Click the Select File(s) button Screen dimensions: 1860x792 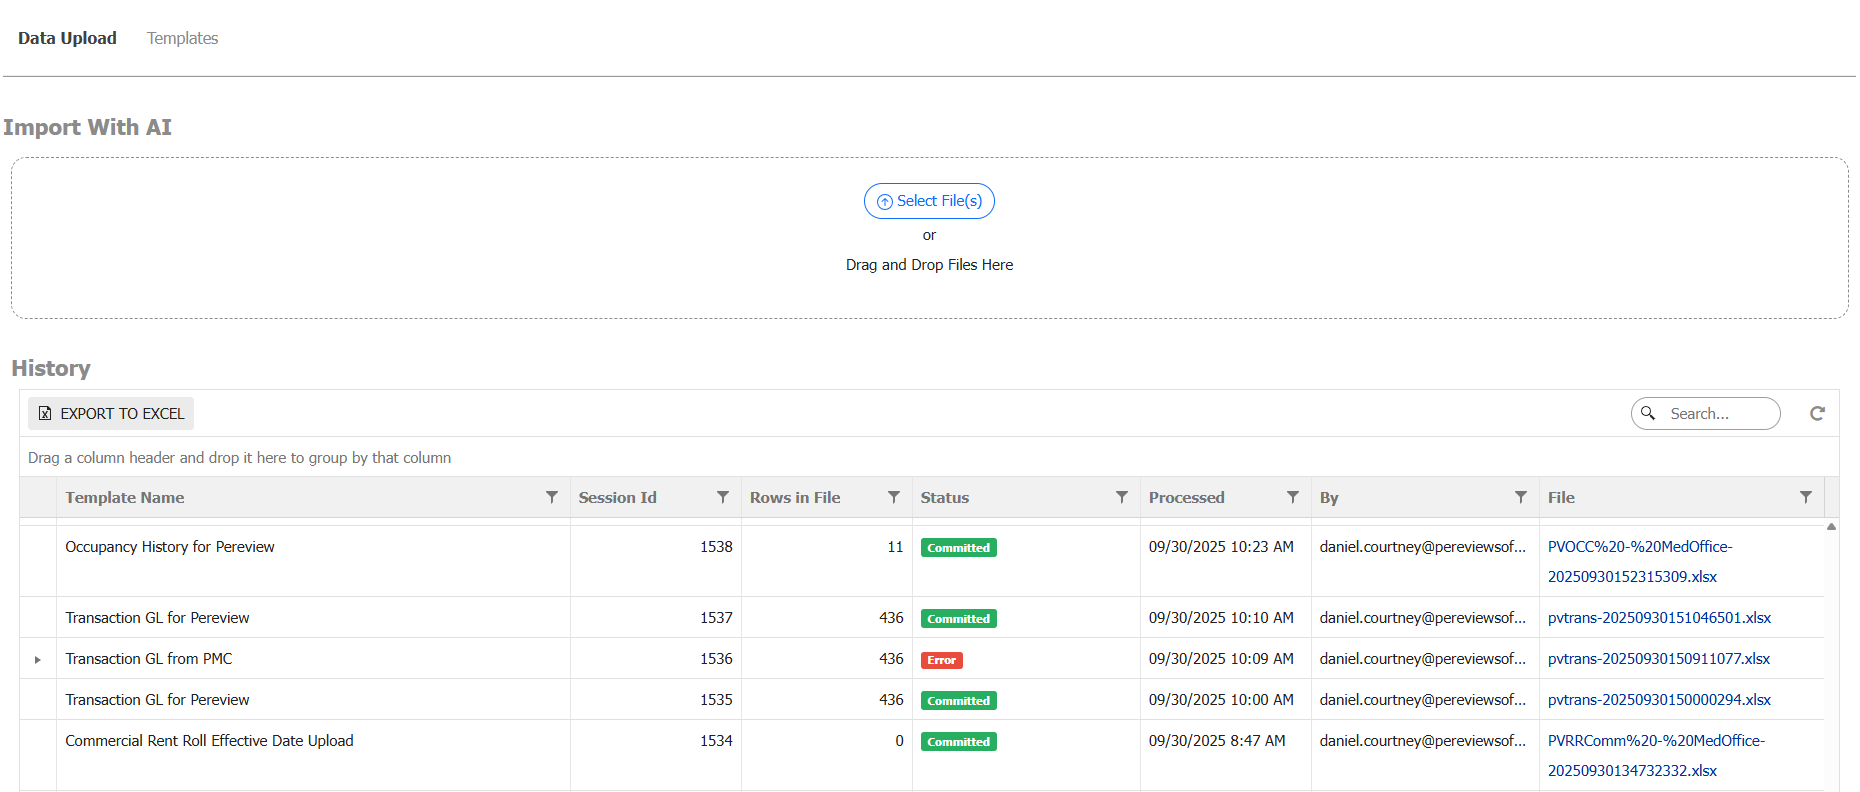(x=929, y=201)
